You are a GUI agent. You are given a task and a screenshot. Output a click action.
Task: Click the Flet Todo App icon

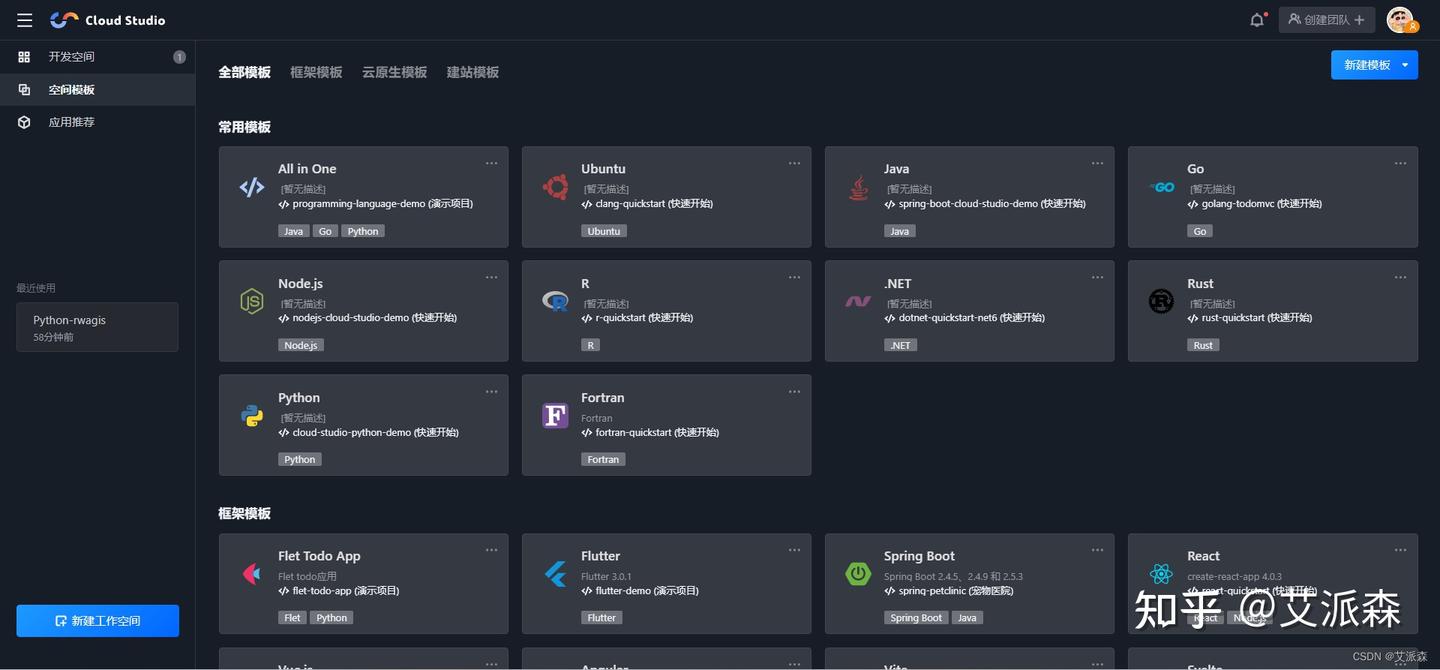tap(252, 574)
